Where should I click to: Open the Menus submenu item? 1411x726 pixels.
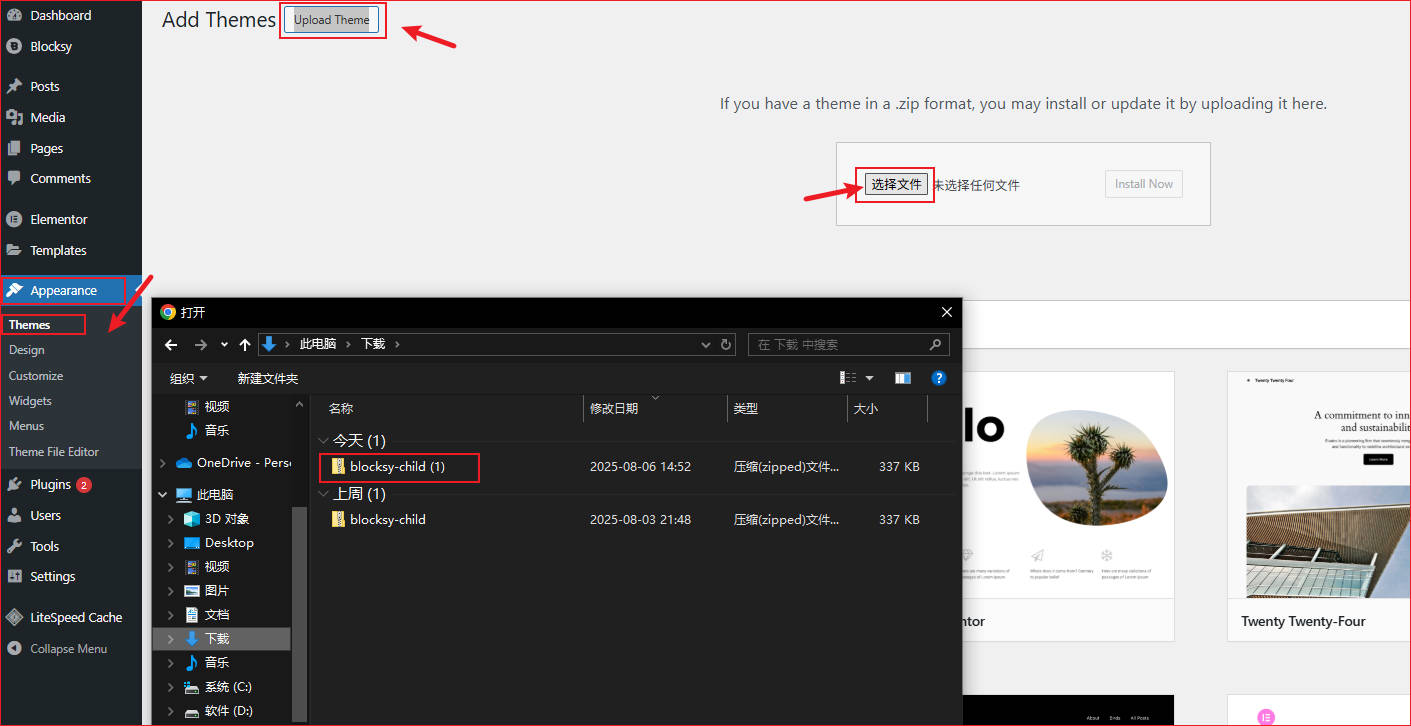click(x=27, y=426)
